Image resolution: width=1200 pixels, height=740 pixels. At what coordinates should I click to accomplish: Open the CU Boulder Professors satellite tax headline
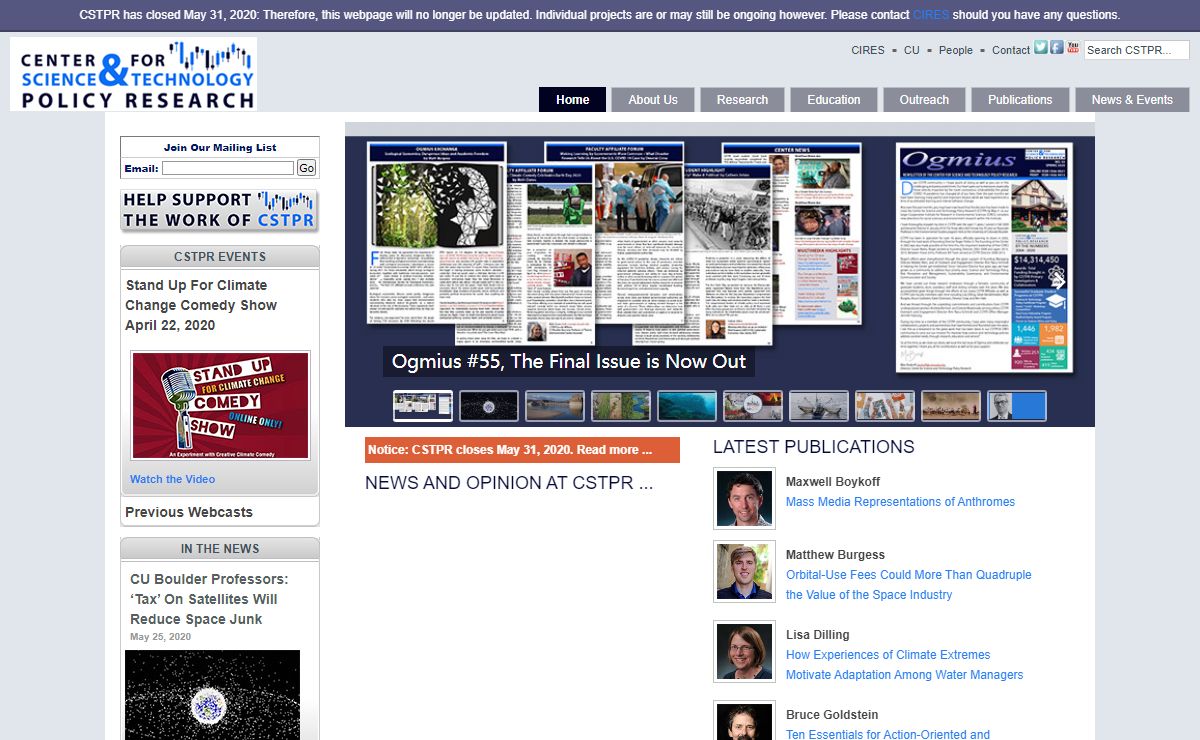(x=209, y=599)
